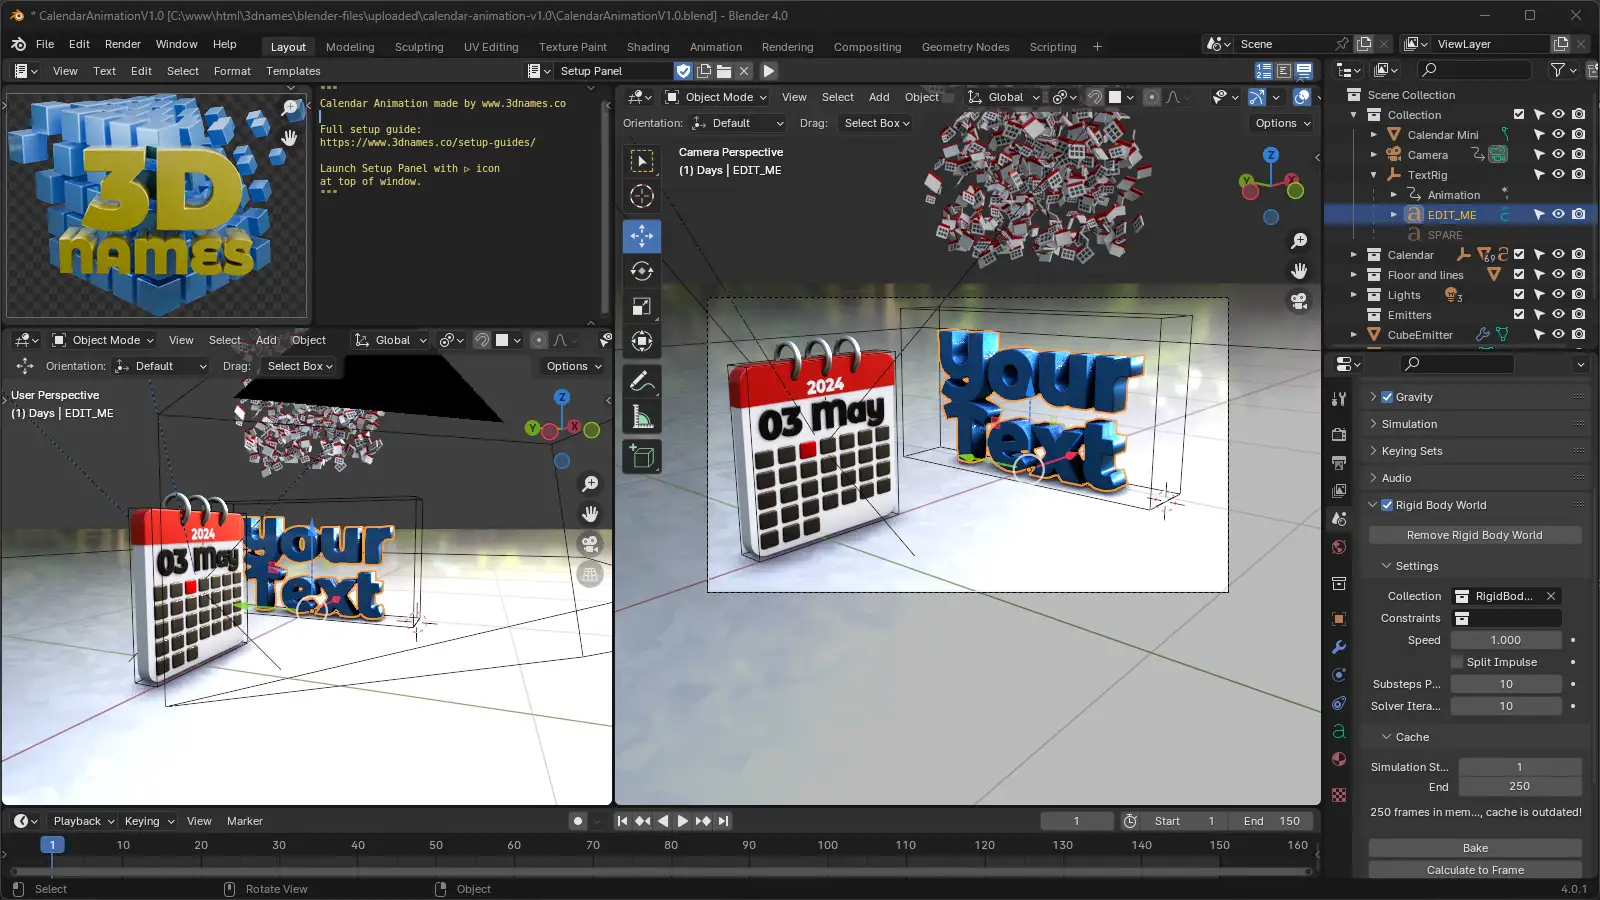This screenshot has height=900, width=1600.
Task: Click Remove Rigid Body World button
Action: pyautogui.click(x=1474, y=535)
